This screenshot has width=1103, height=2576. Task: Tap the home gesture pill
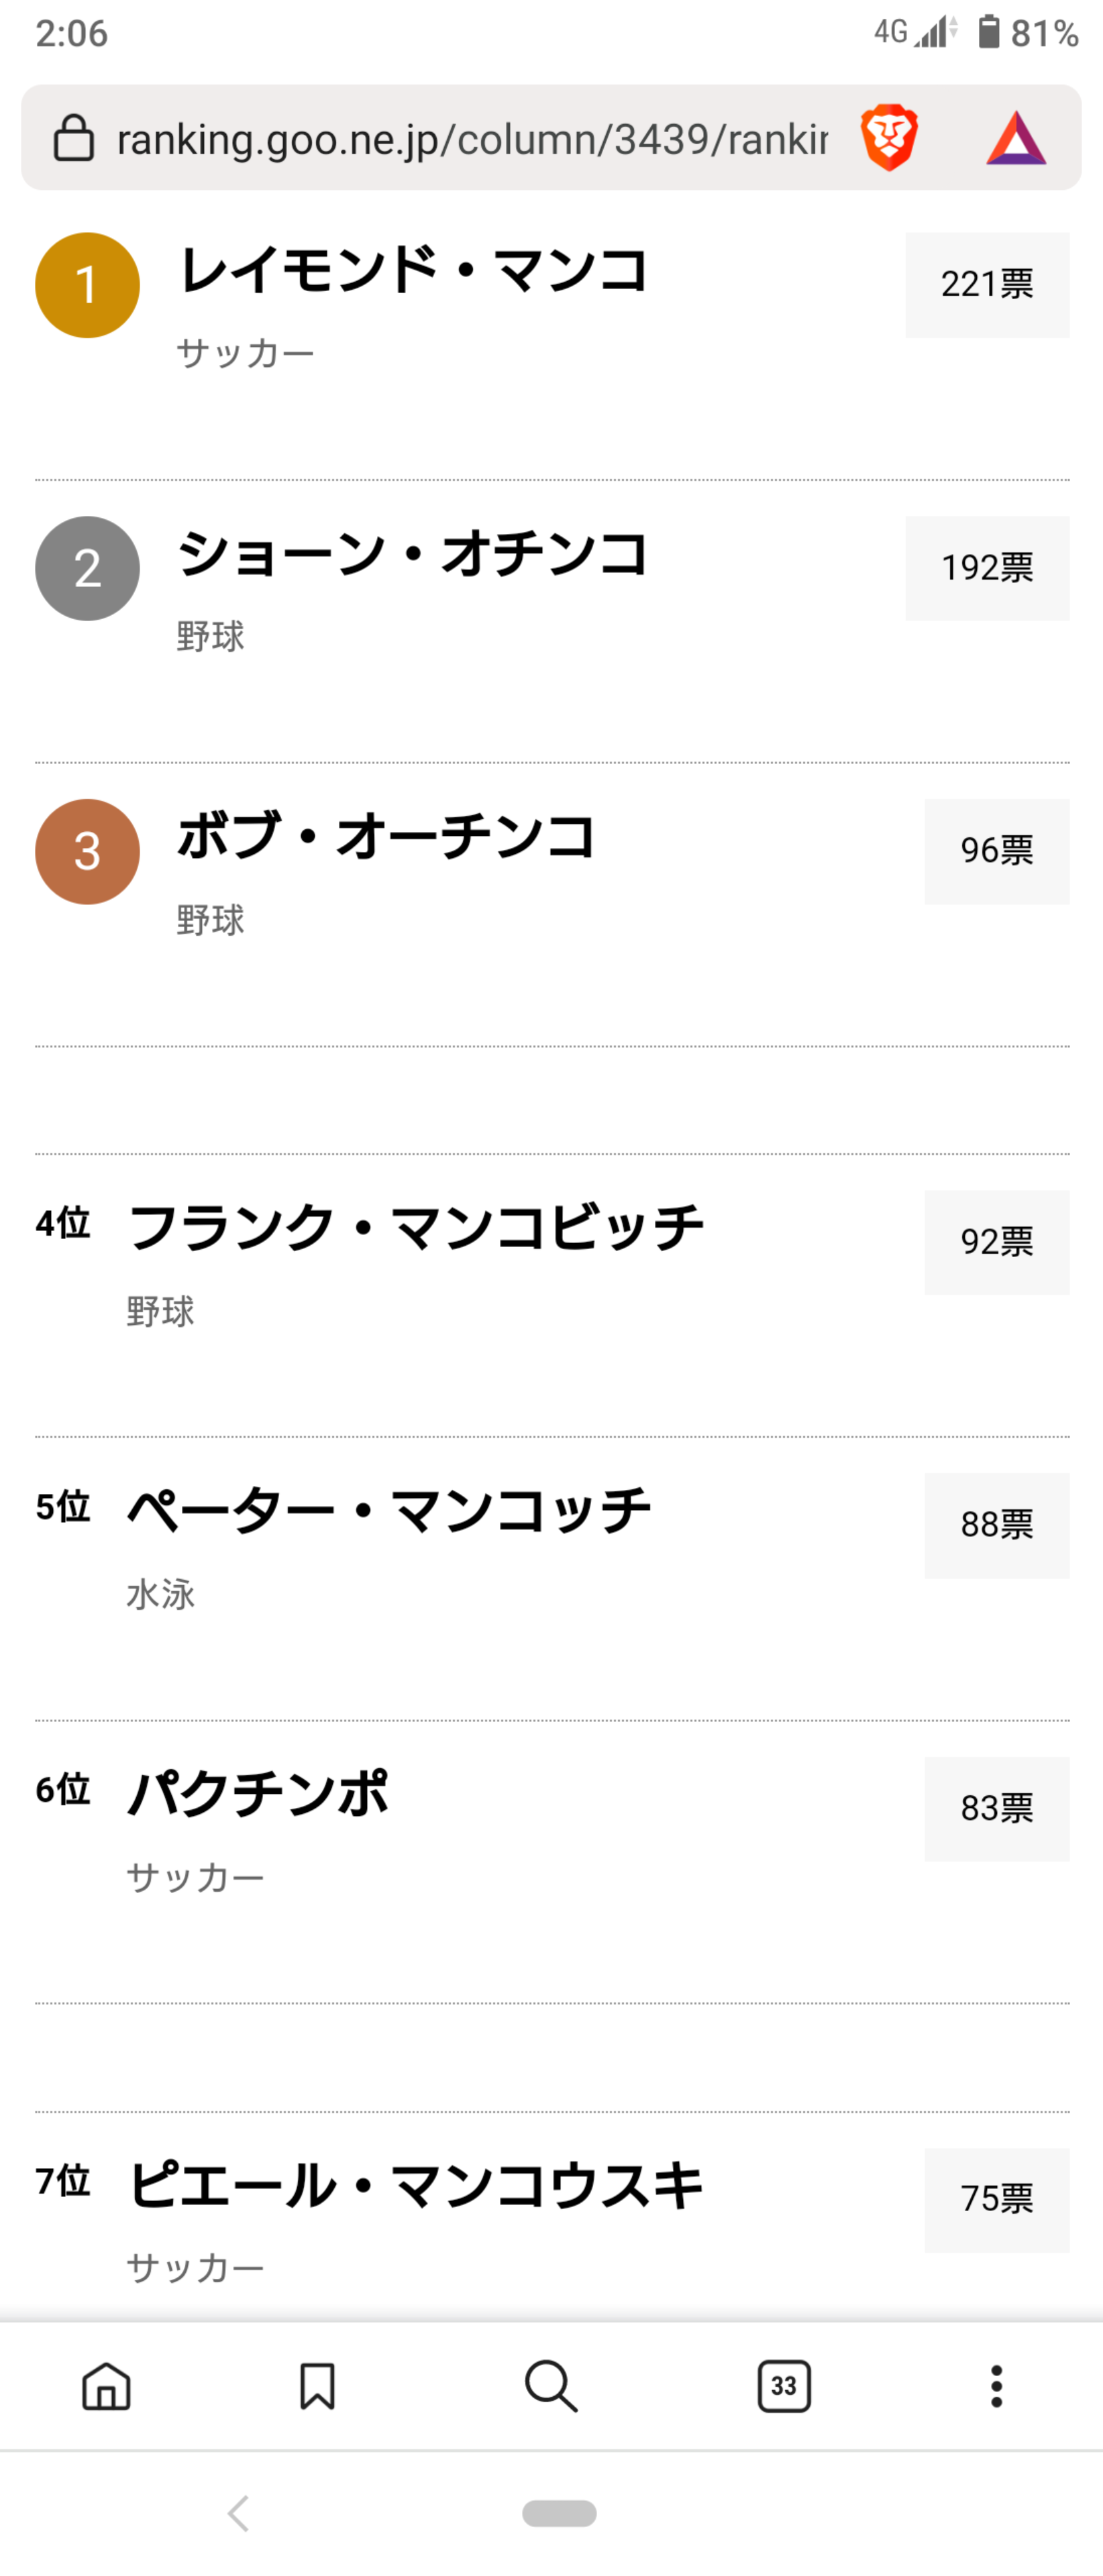tap(559, 2513)
